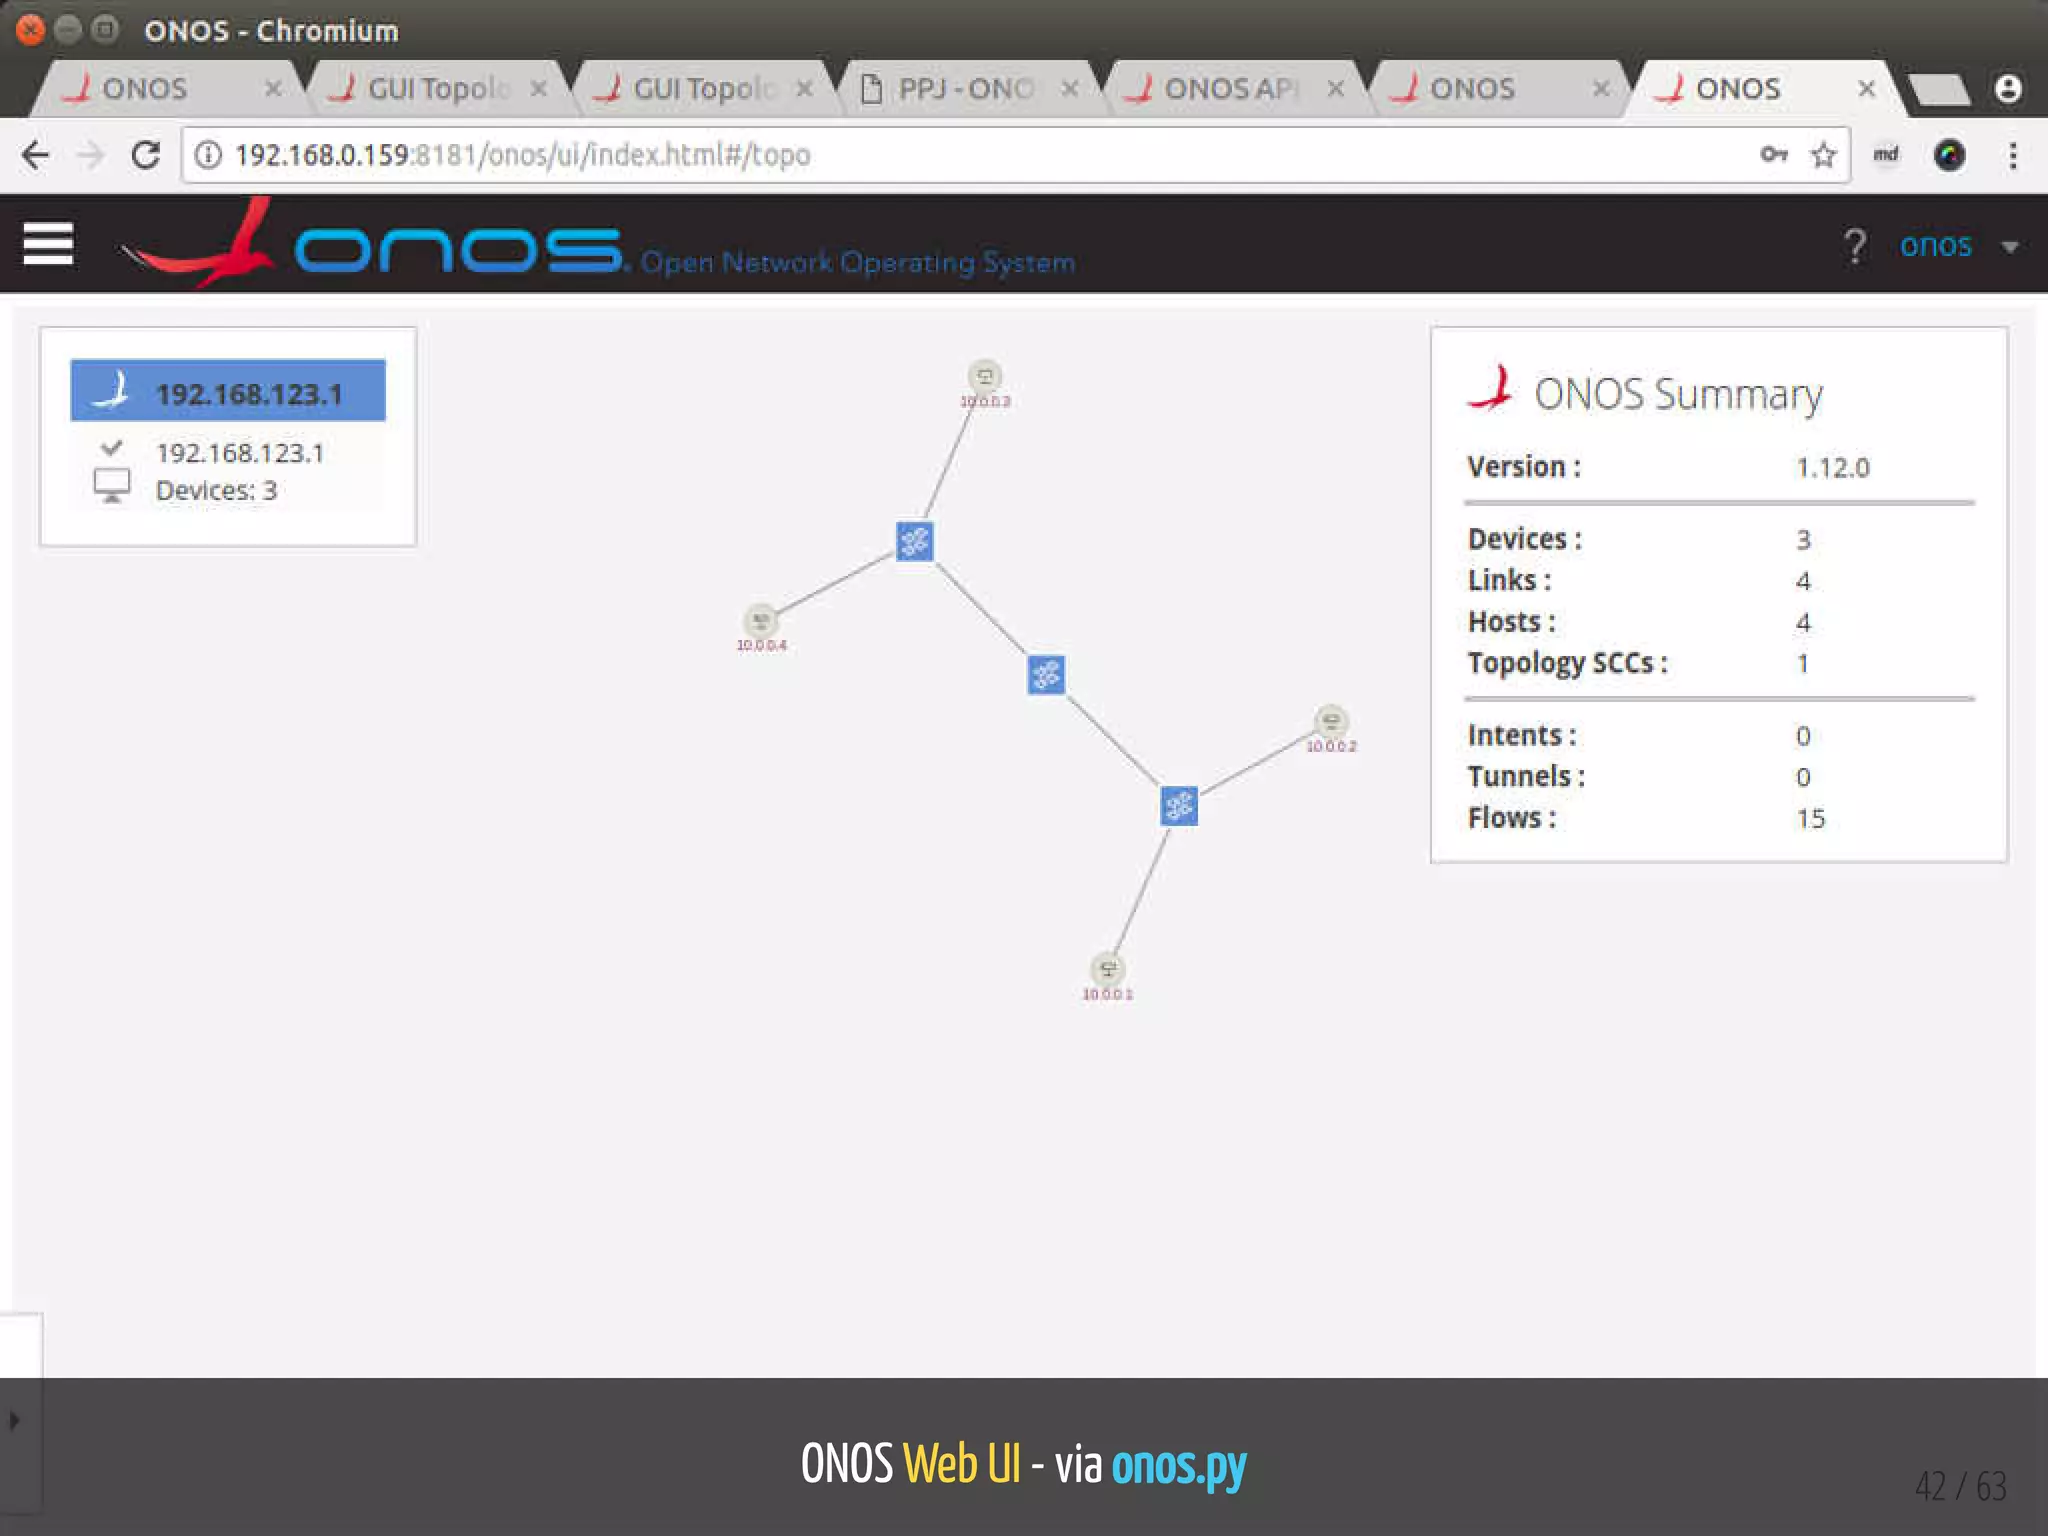Select host node 10.0.0.4

(x=761, y=620)
